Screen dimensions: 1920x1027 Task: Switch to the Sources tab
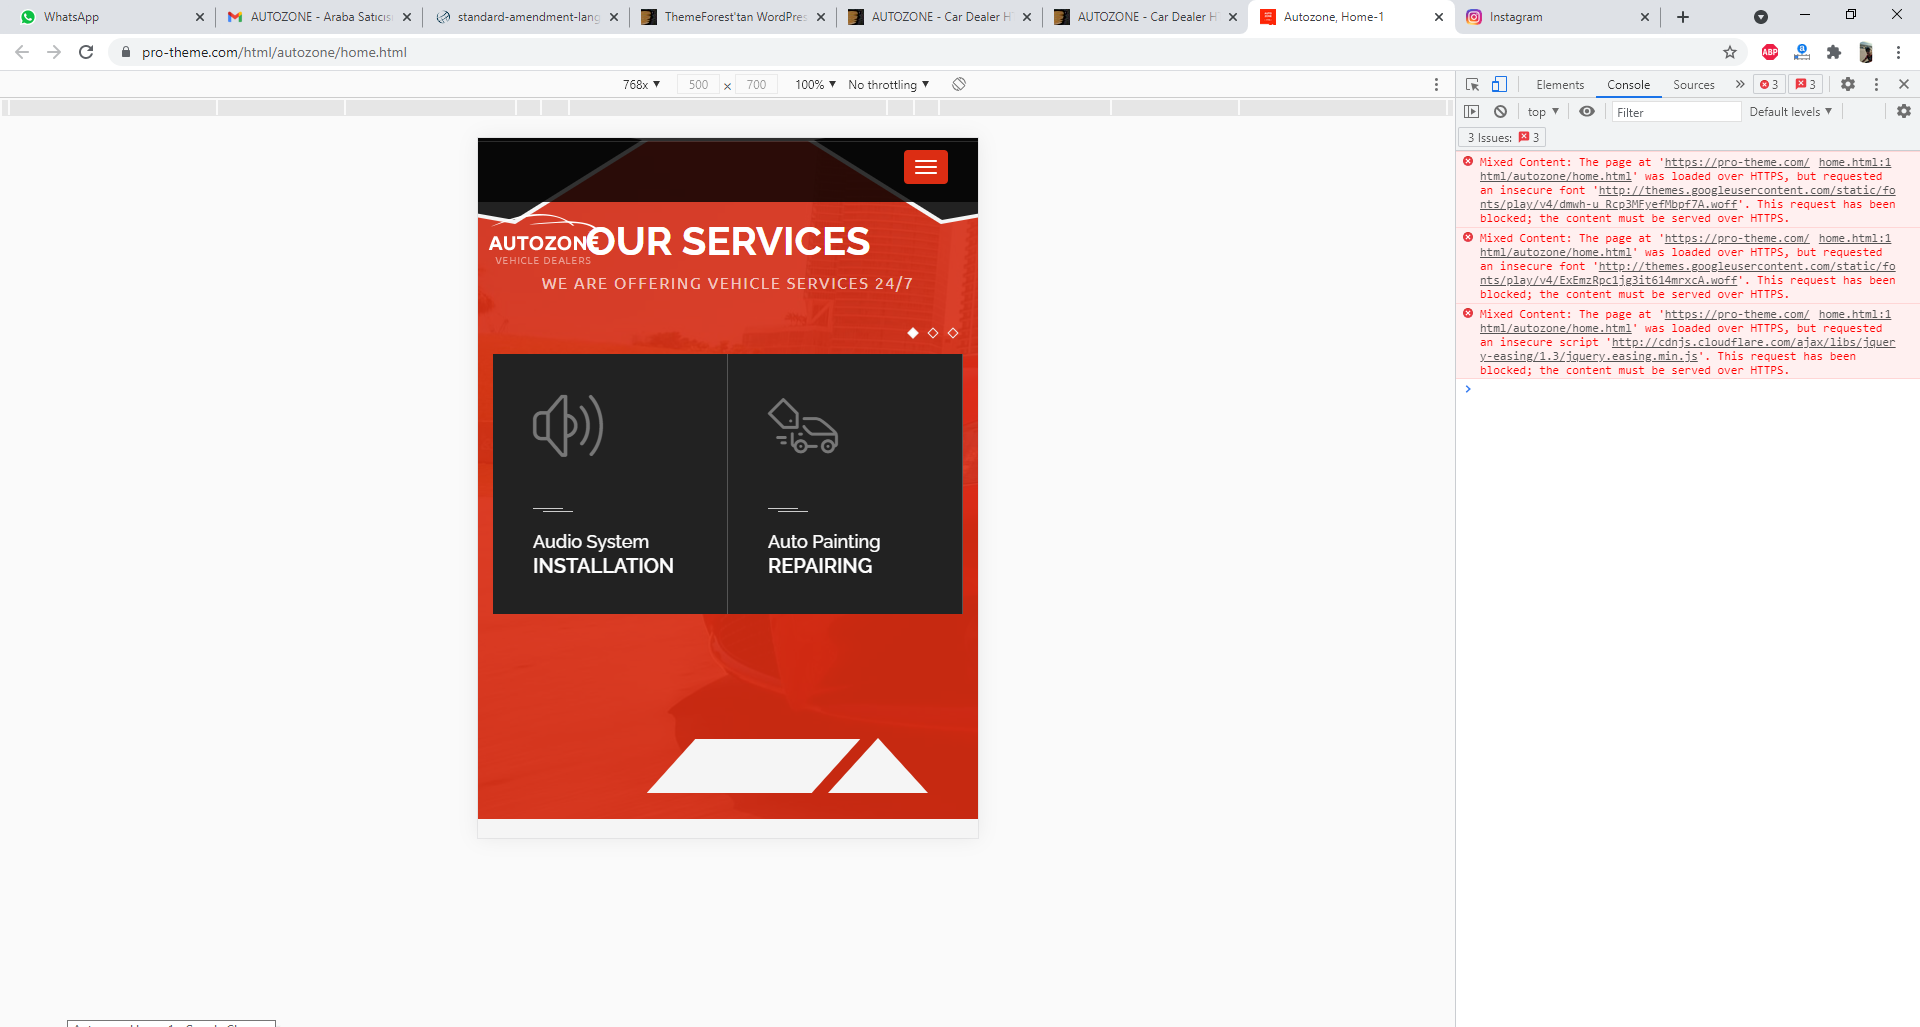[1693, 85]
